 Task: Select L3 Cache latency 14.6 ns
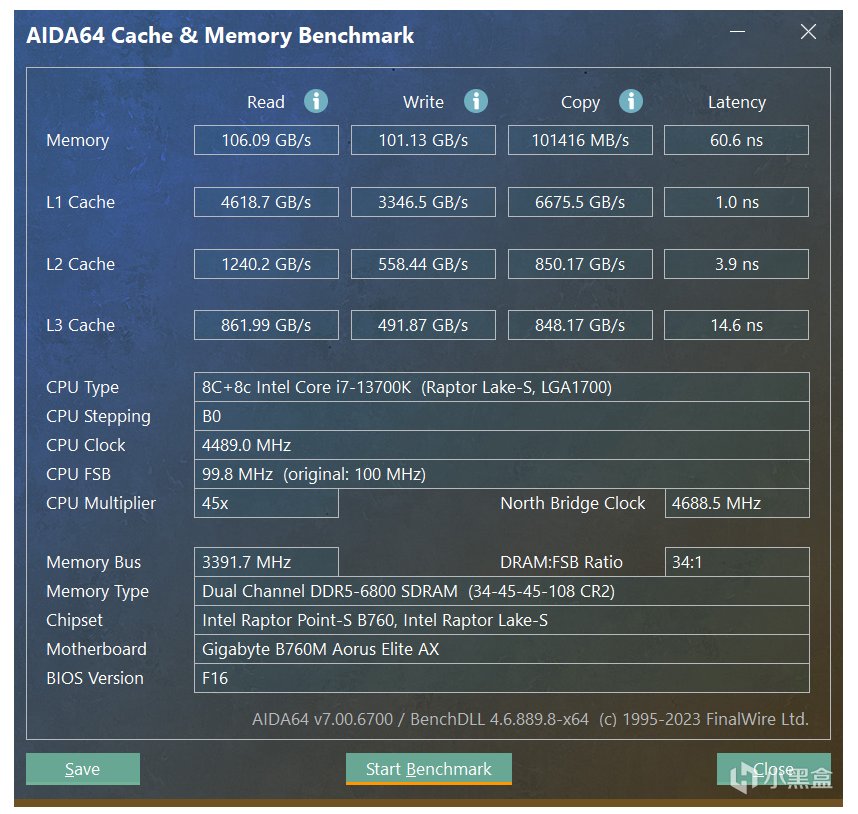click(736, 325)
